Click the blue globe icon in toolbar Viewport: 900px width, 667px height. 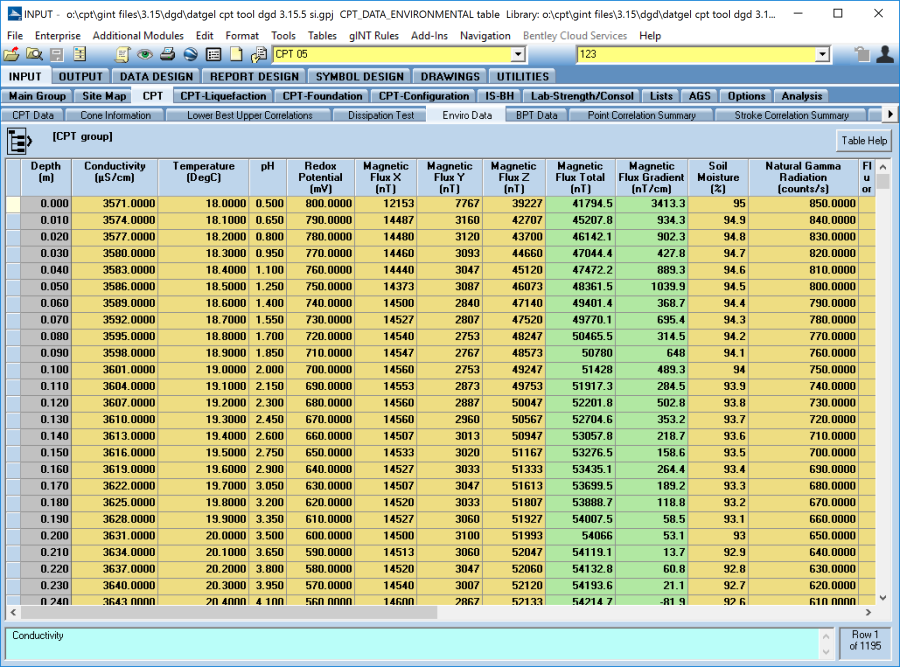[190, 54]
